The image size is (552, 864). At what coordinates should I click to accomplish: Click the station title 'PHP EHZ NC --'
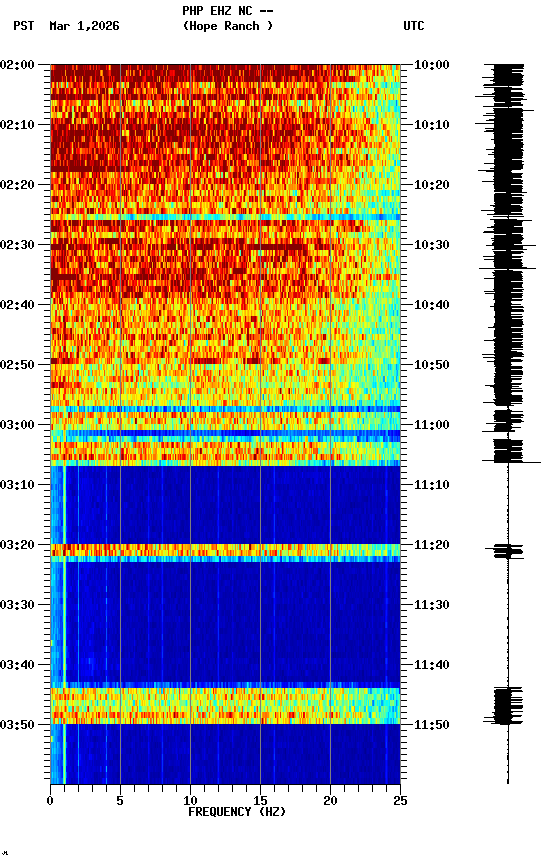[228, 10]
